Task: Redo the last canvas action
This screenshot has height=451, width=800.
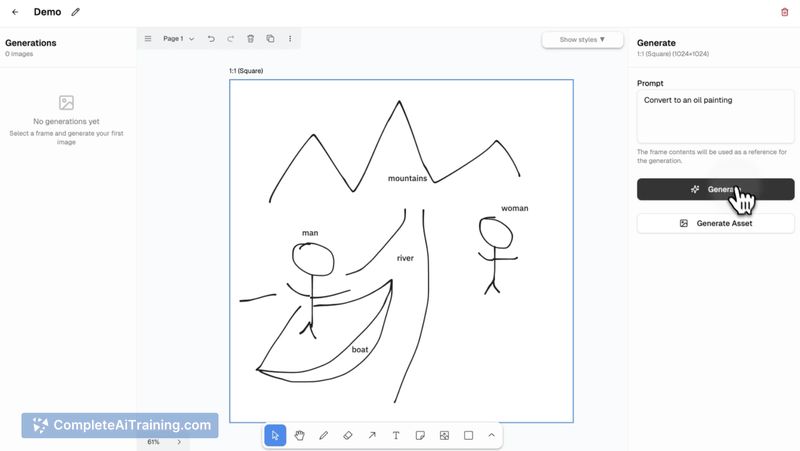Action: pos(231,39)
